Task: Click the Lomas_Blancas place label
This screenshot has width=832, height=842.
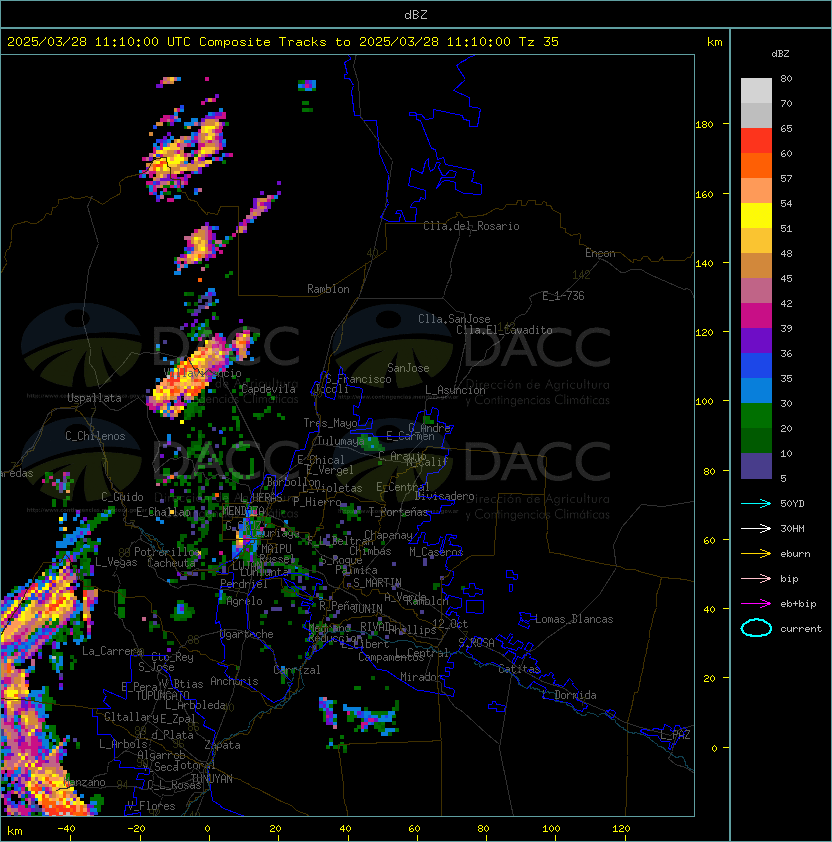Action: click(x=574, y=619)
